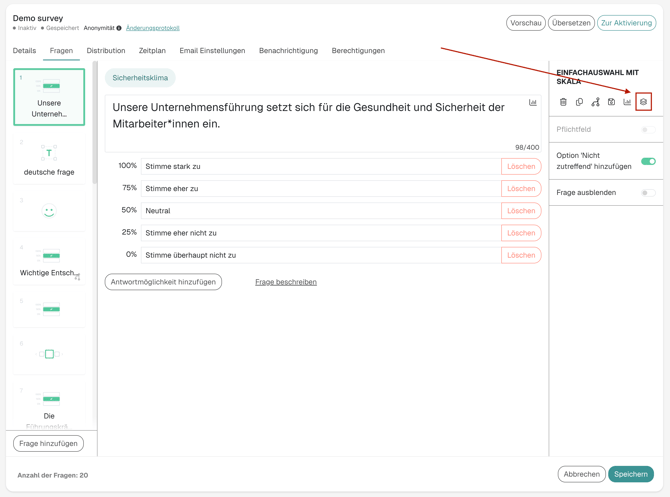670x497 pixels.
Task: Go to the Berechtigungen tab
Action: [x=358, y=51]
